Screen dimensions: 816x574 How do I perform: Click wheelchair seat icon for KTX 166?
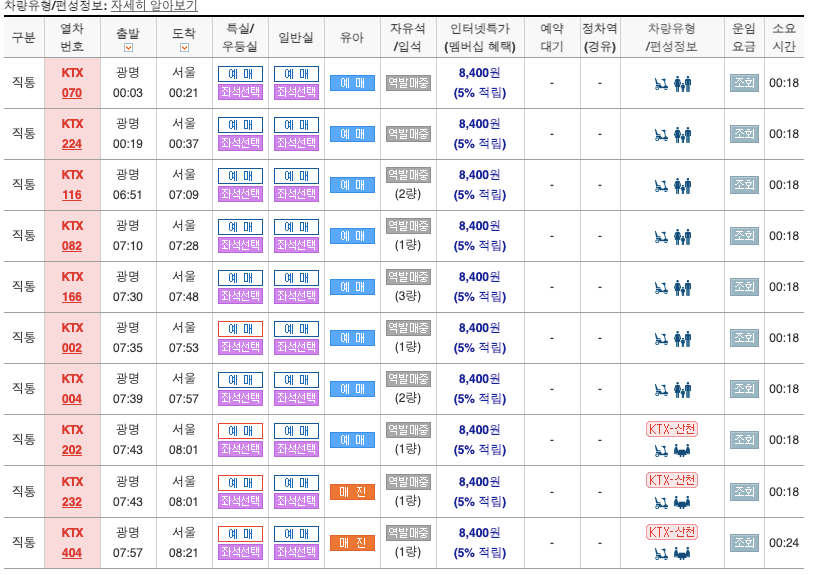click(x=661, y=288)
